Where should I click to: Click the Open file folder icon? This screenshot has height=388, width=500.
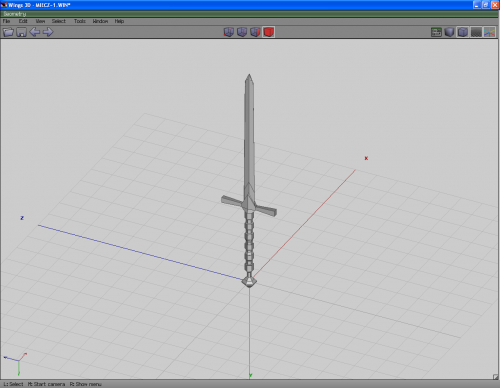8,32
